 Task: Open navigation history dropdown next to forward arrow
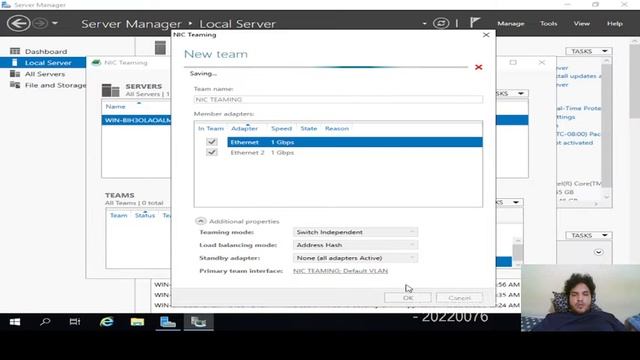(x=55, y=23)
